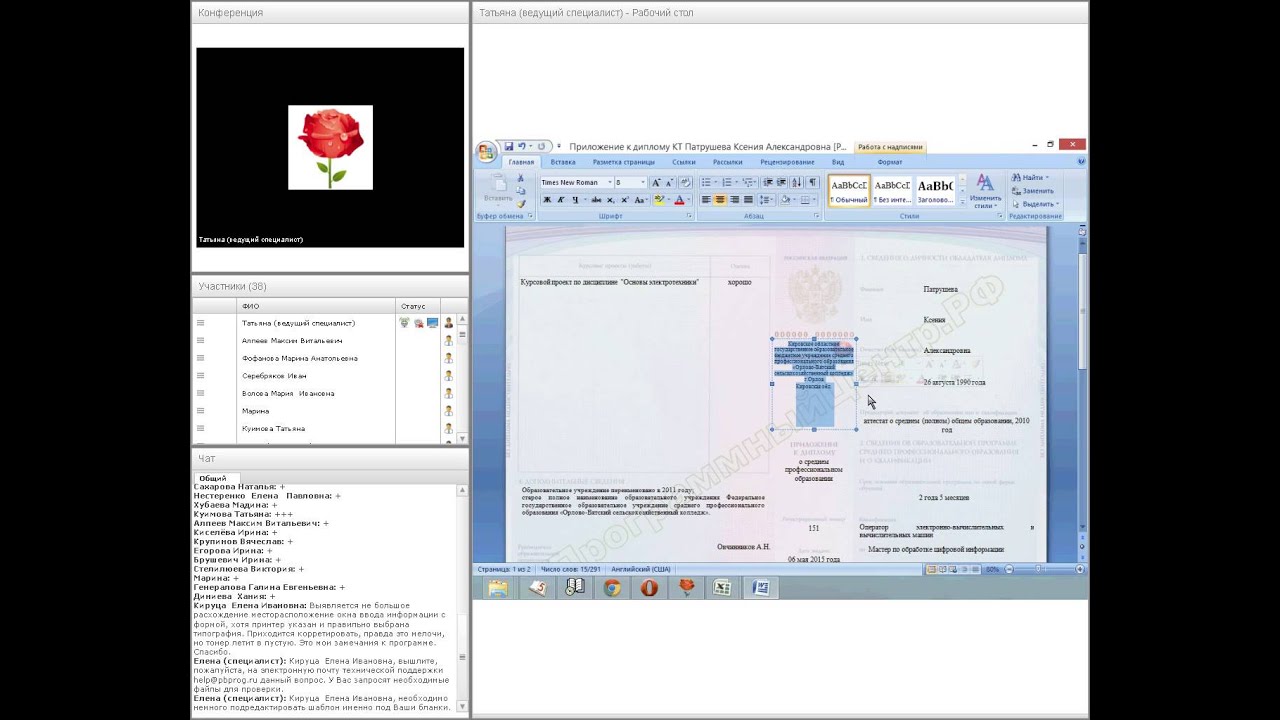
Task: Save the document via quick access toolbar
Action: (x=508, y=146)
